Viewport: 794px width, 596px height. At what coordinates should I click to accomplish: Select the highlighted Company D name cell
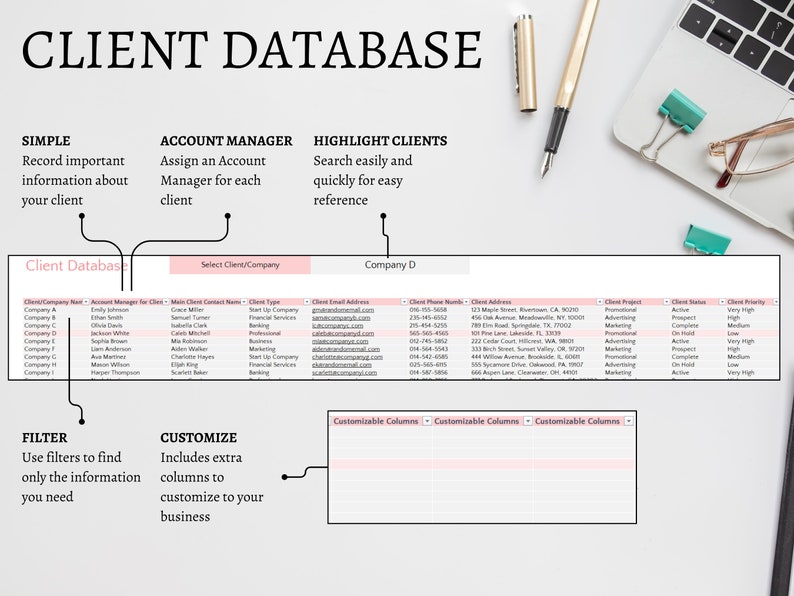40,333
